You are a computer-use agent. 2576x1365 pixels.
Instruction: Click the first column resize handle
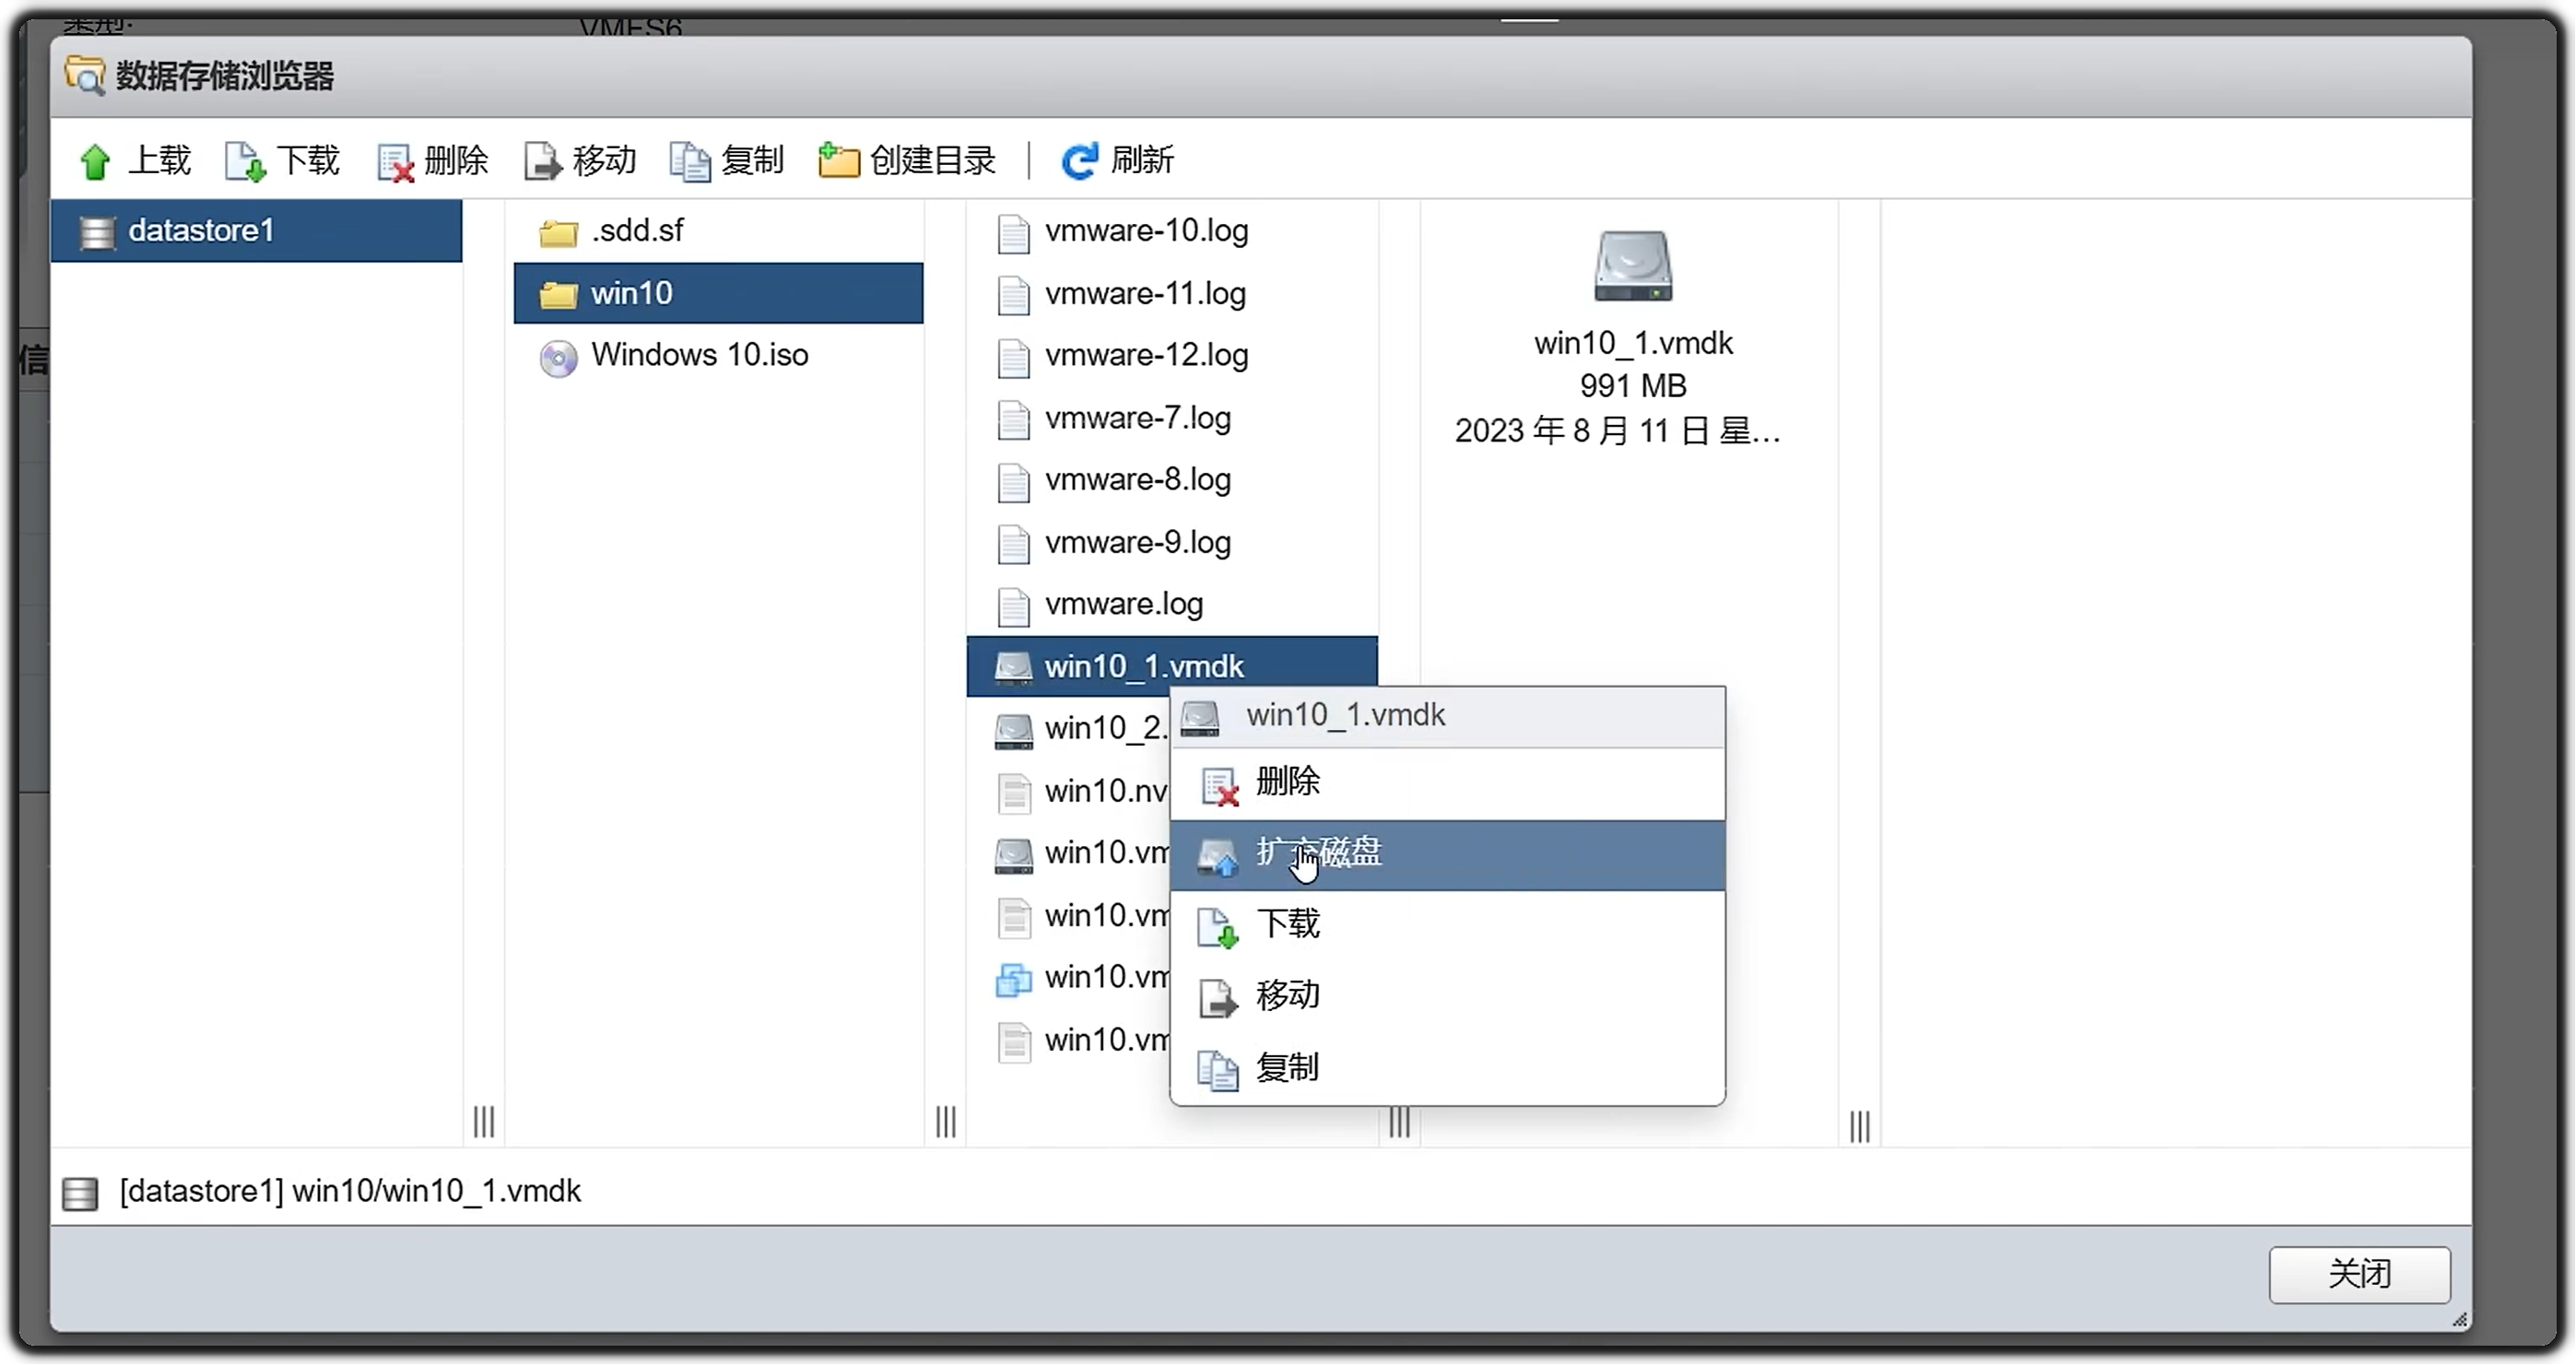[484, 1121]
